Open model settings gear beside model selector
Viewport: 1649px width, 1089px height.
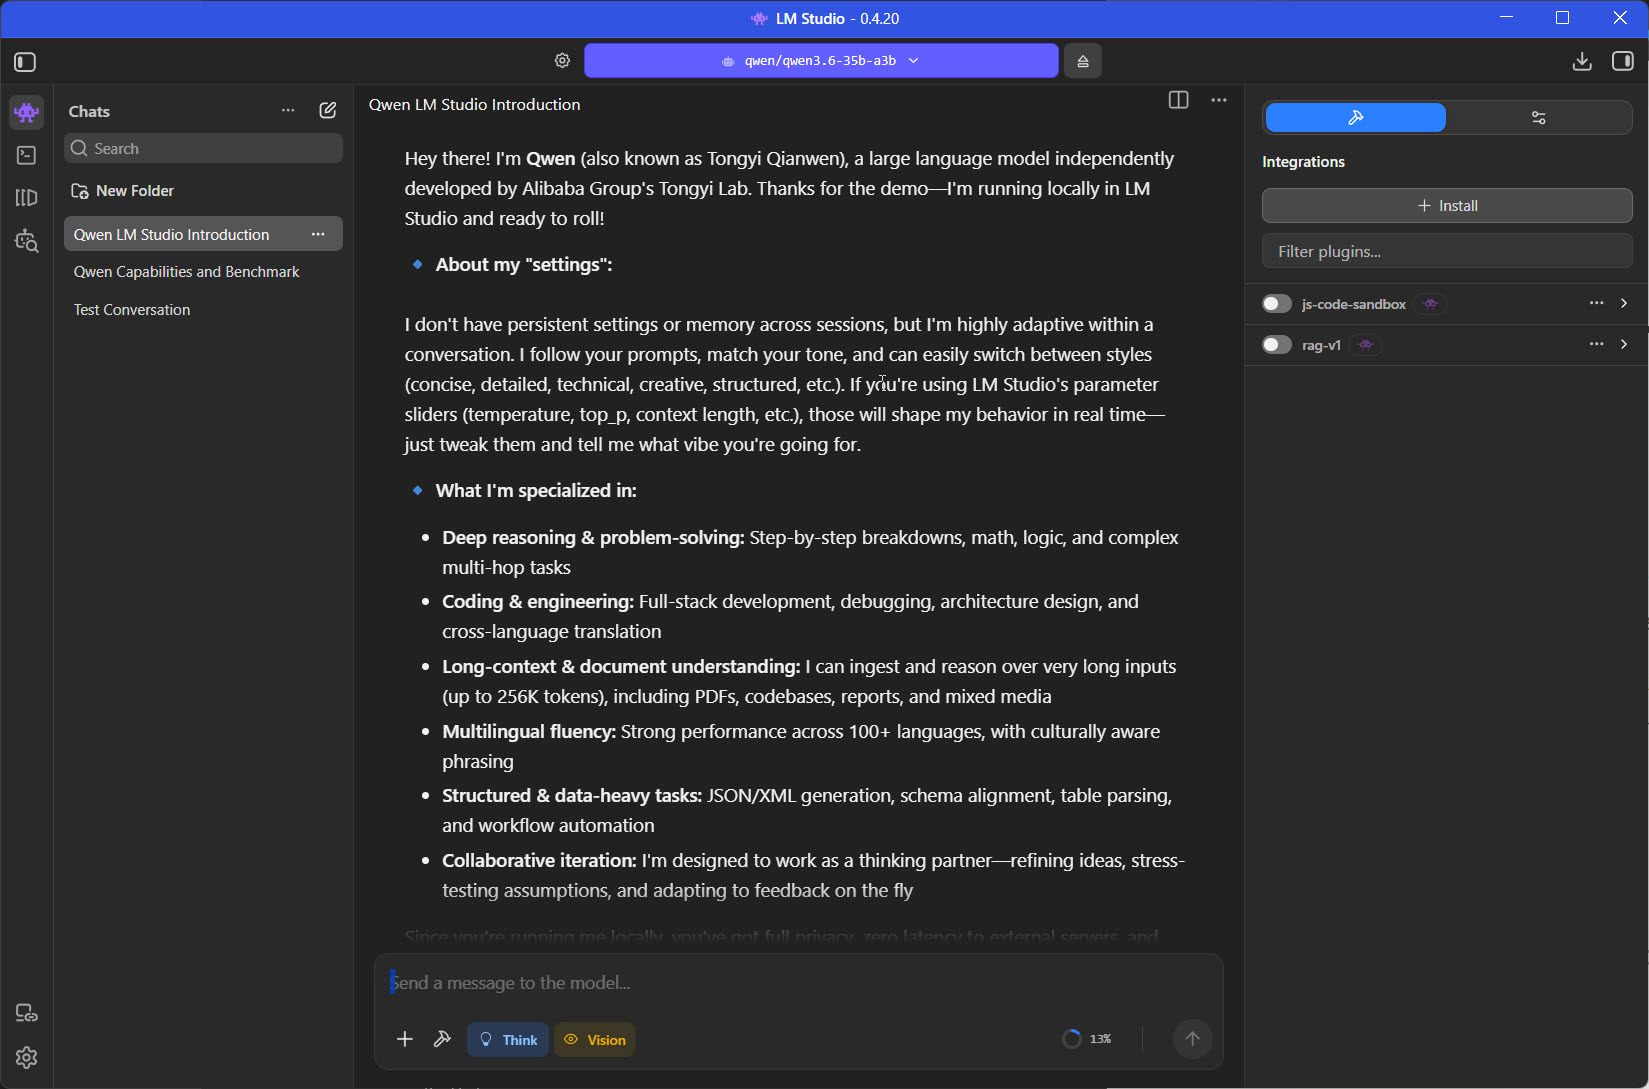(x=562, y=61)
